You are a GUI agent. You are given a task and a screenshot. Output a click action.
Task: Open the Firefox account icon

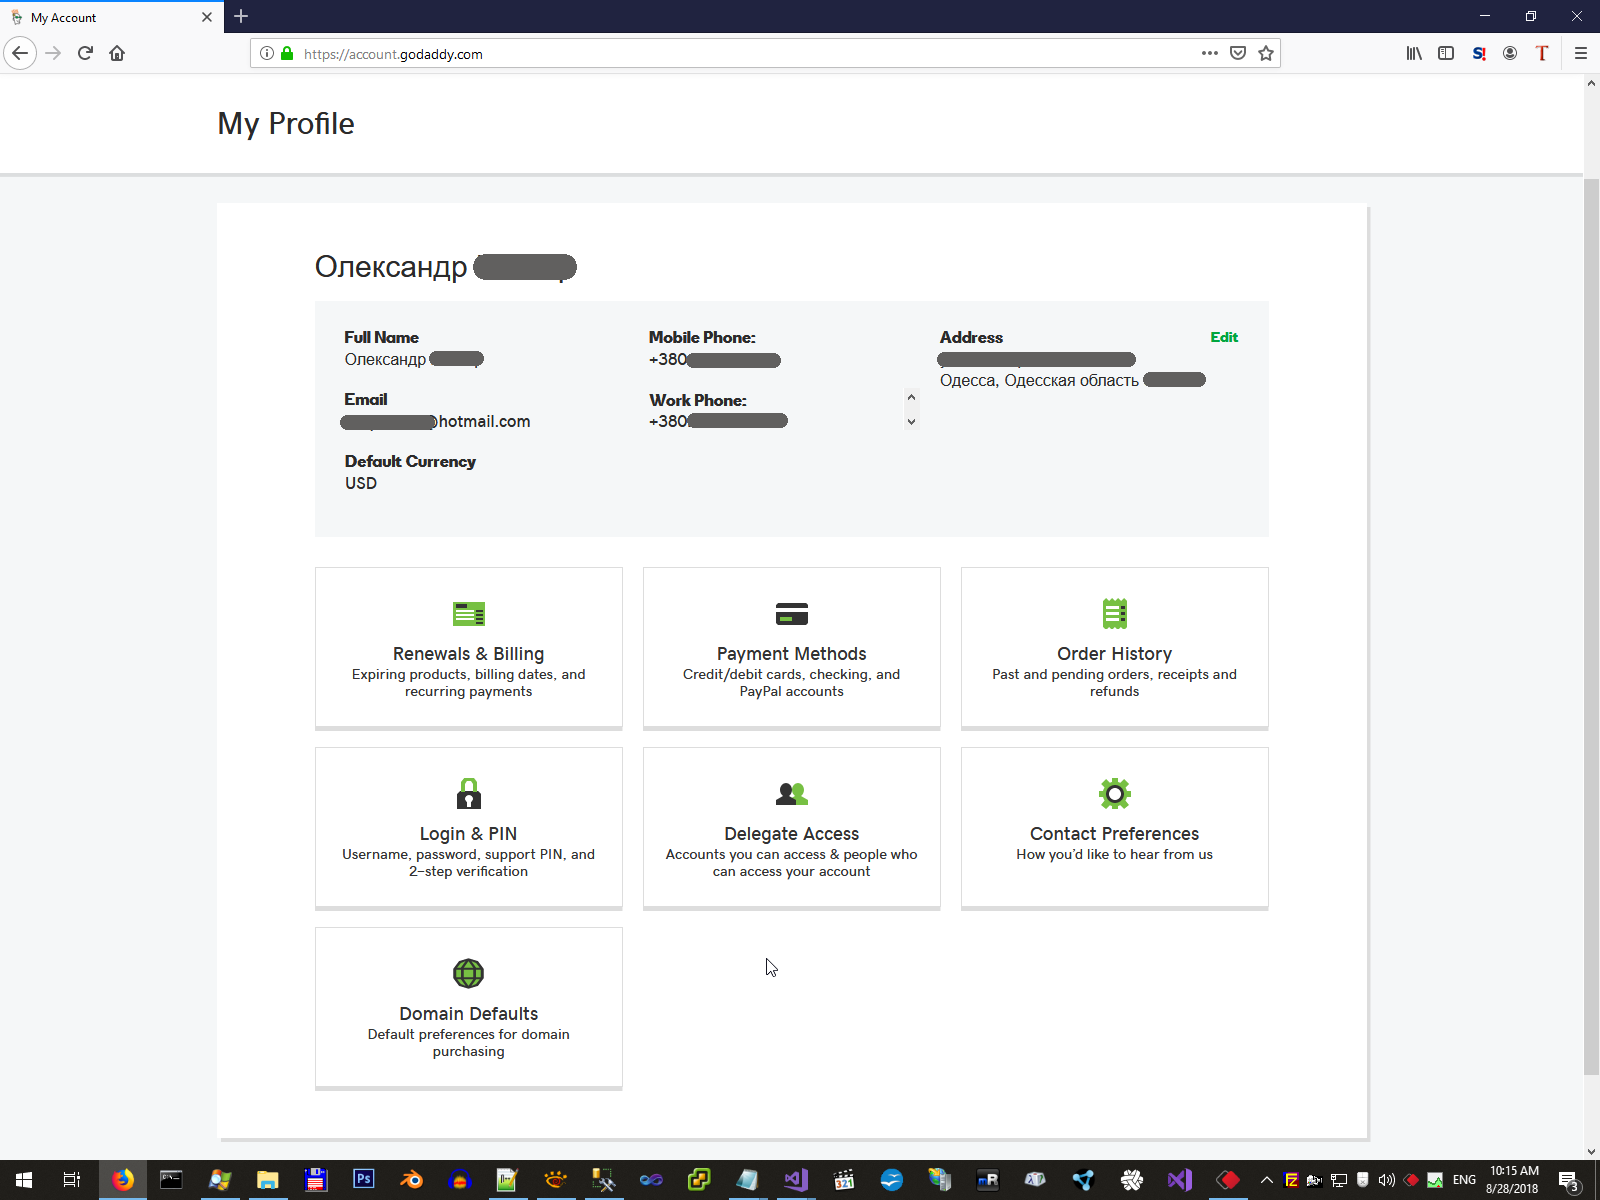(1510, 53)
